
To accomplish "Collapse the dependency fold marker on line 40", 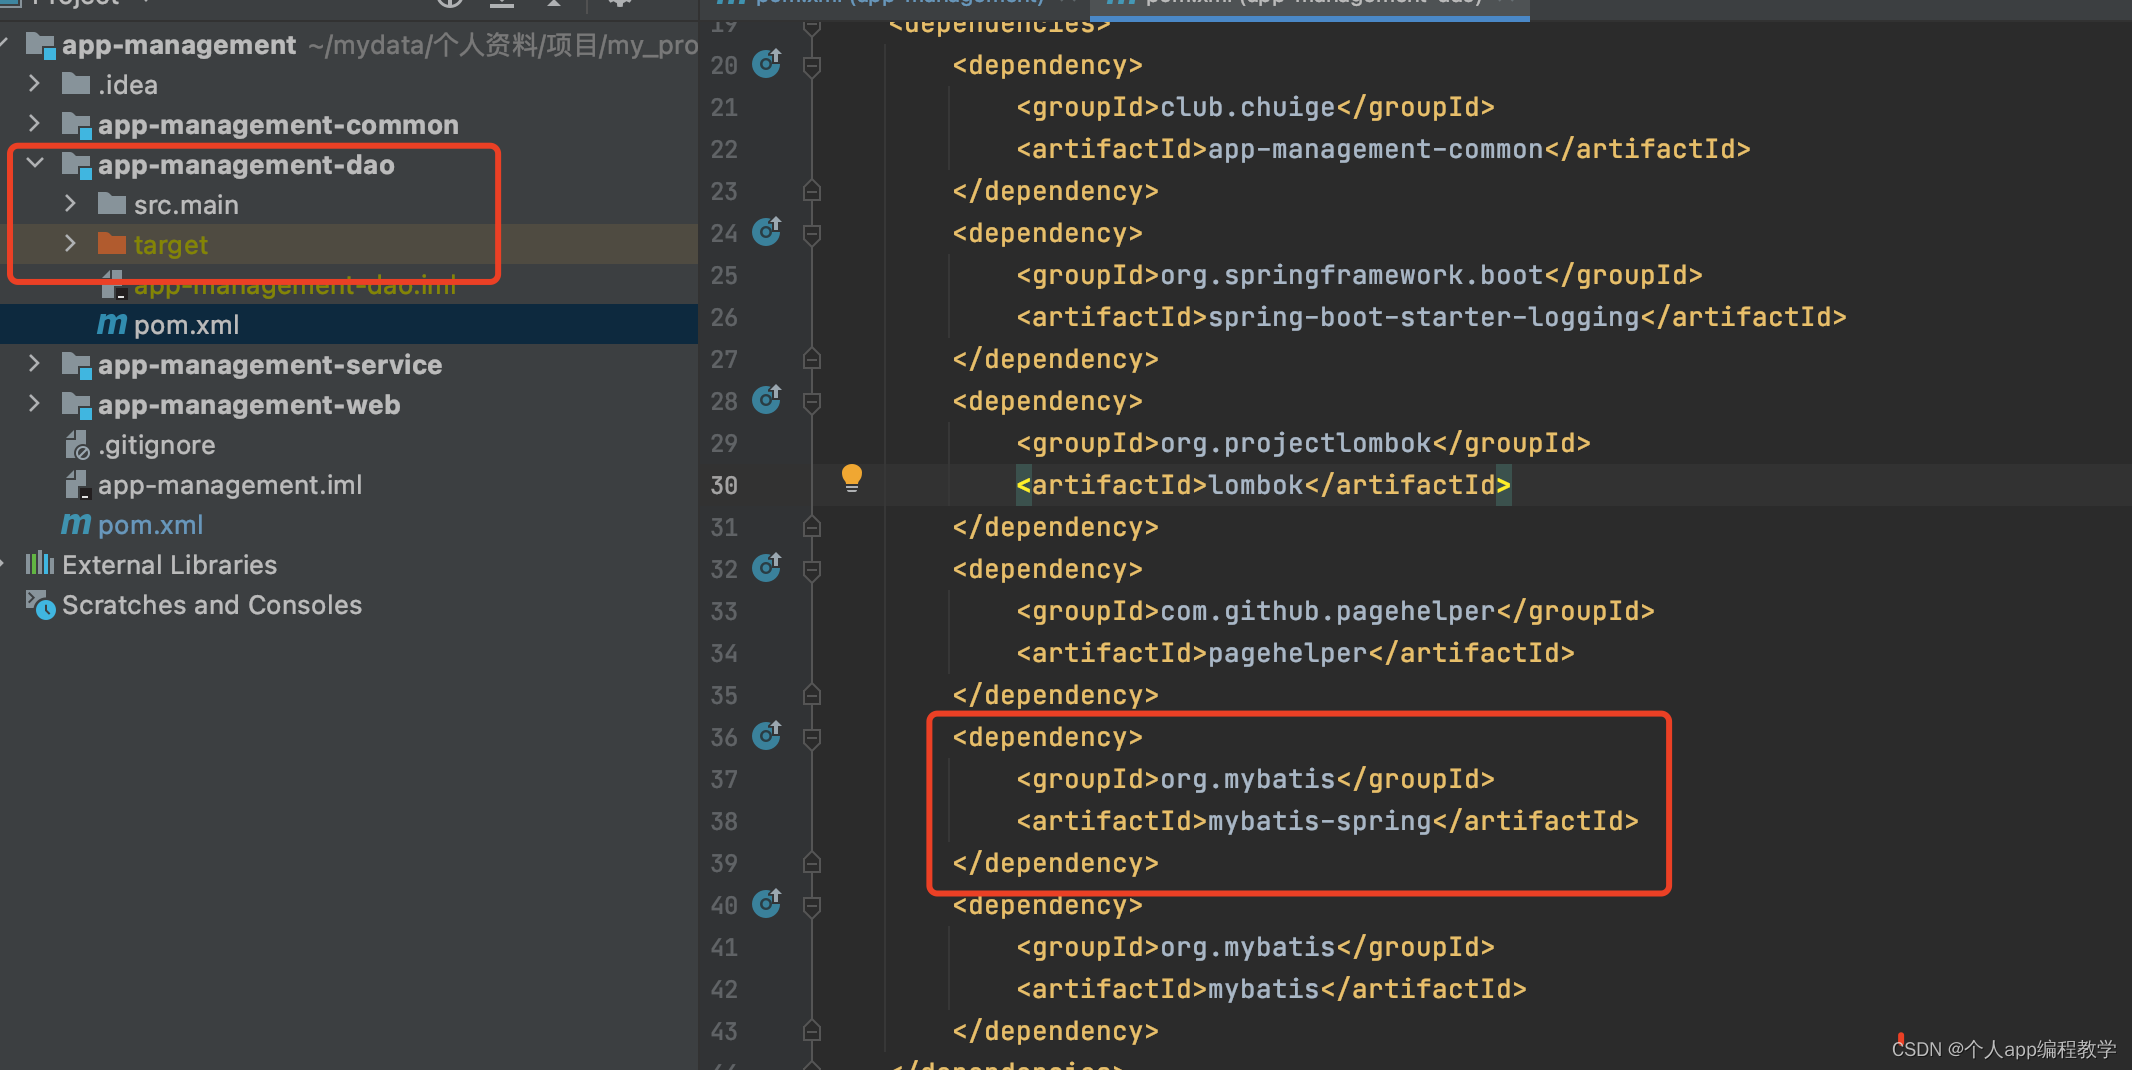I will (812, 906).
